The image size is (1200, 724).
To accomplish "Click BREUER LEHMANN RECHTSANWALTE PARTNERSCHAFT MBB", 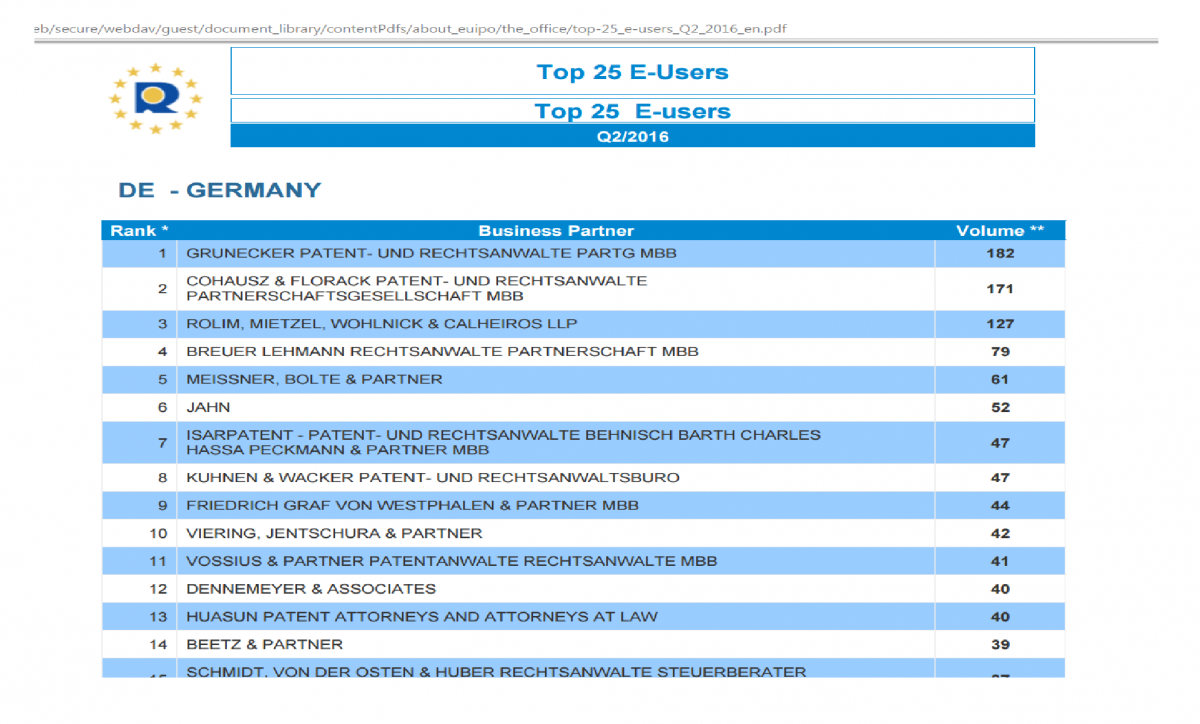I will (442, 351).
